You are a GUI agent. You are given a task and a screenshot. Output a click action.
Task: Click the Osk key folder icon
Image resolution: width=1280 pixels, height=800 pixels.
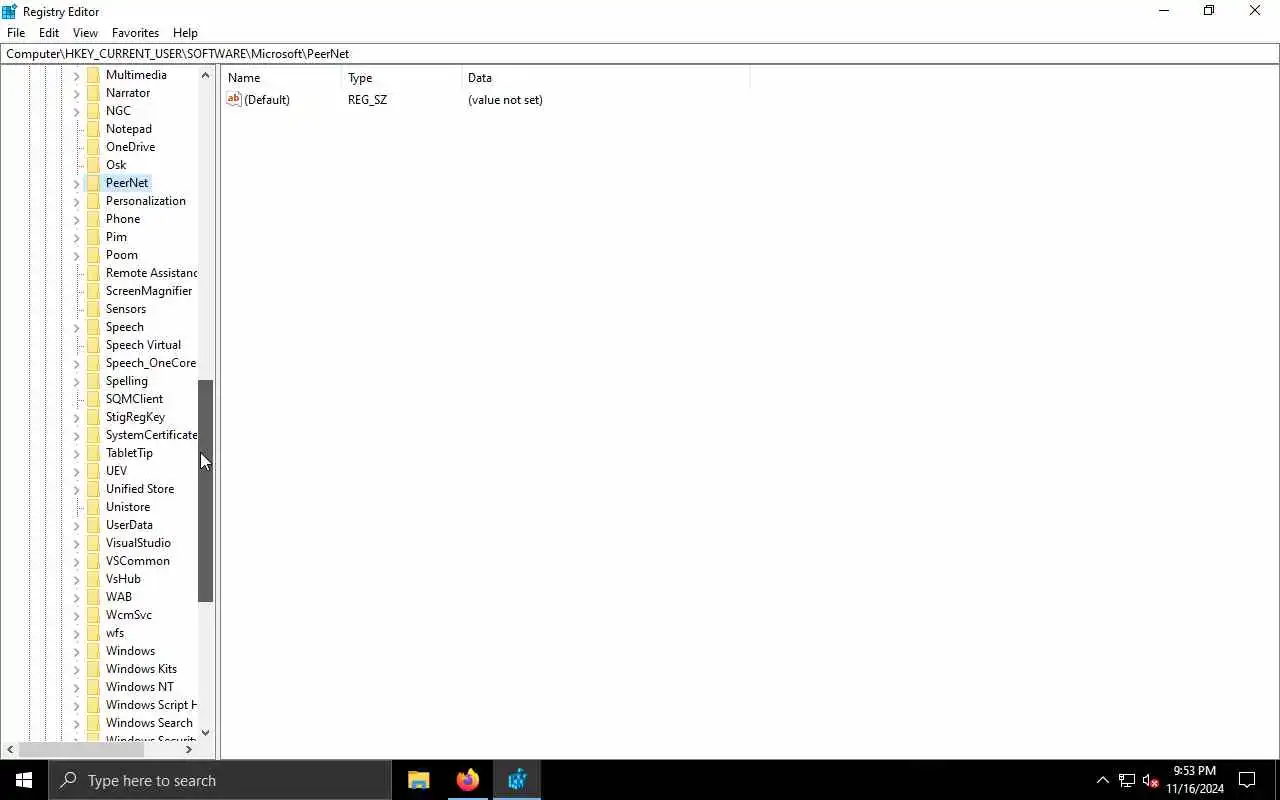point(93,165)
